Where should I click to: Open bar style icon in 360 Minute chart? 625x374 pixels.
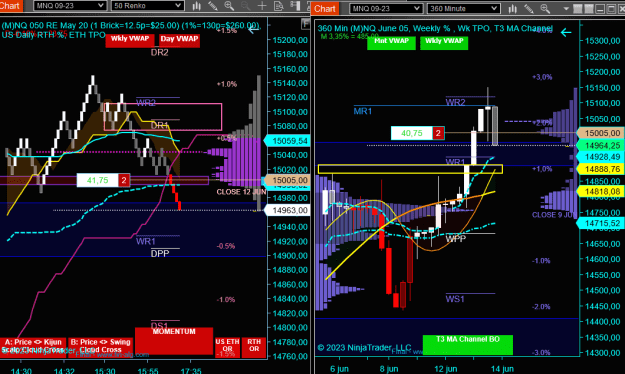512,8
